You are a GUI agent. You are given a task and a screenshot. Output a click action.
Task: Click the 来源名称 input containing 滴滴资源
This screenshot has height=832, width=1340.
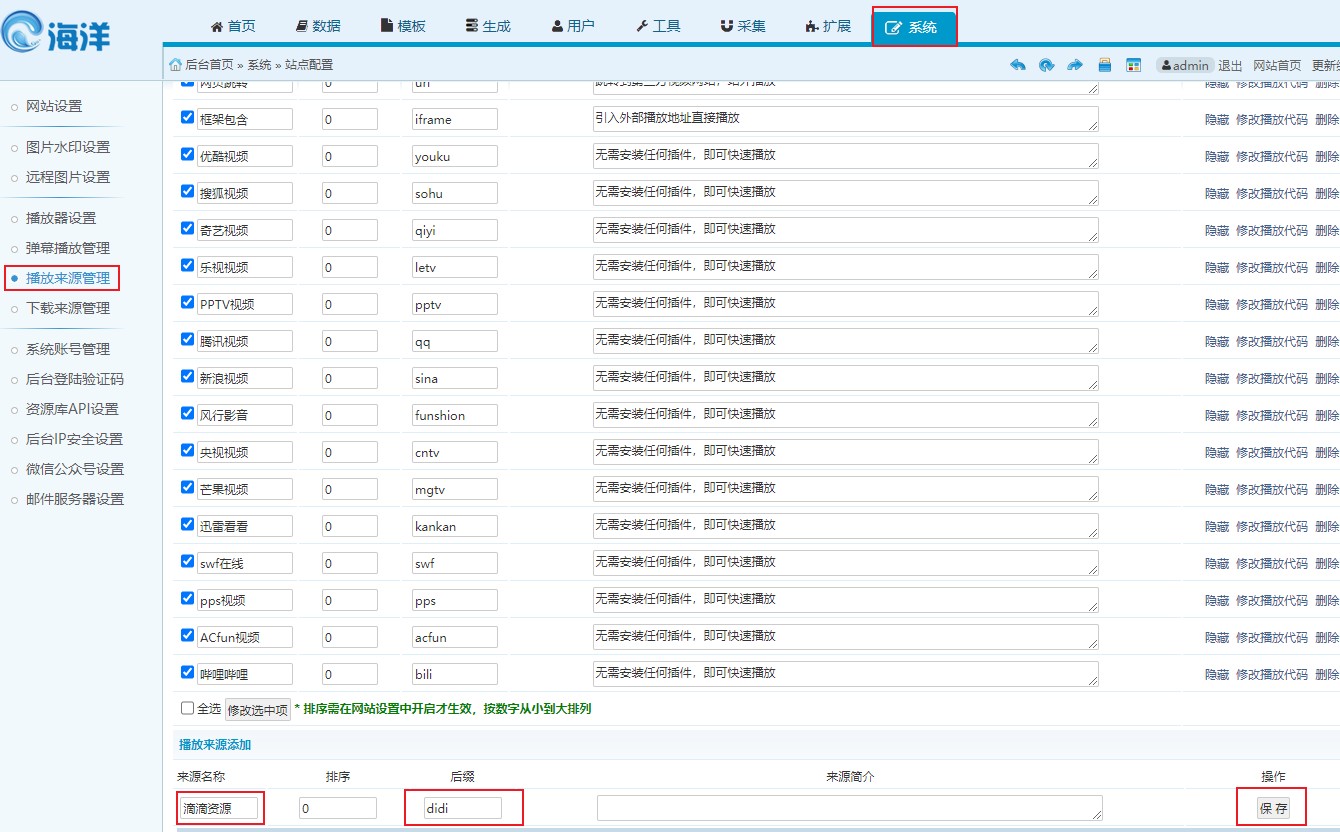click(x=219, y=808)
